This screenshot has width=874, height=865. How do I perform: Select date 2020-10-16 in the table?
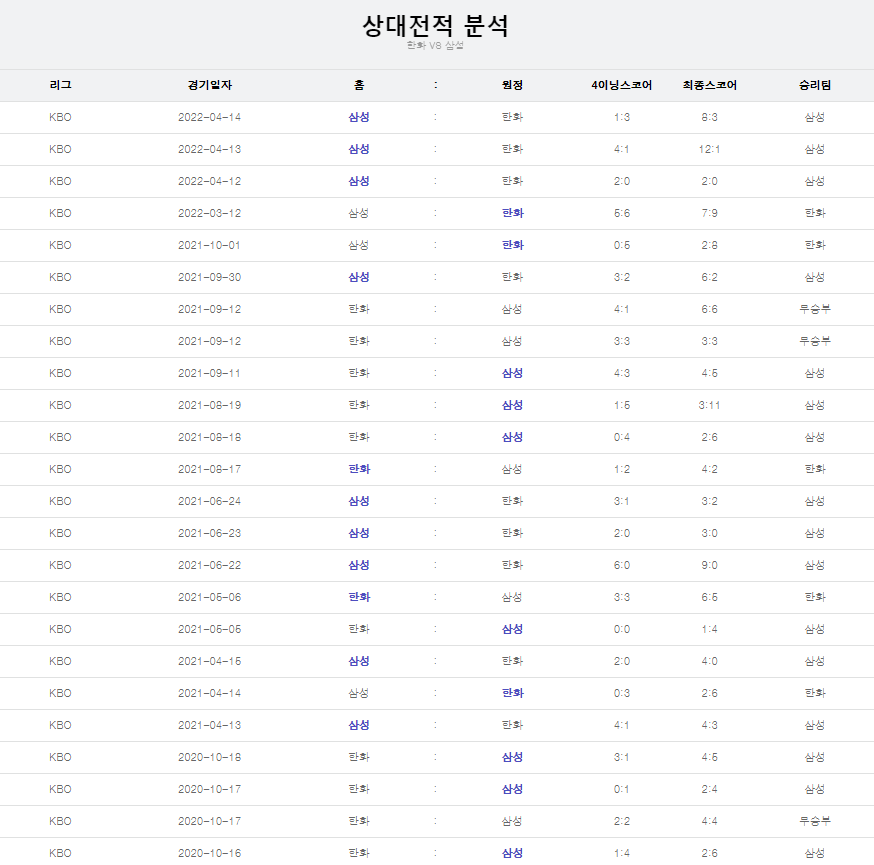click(210, 853)
